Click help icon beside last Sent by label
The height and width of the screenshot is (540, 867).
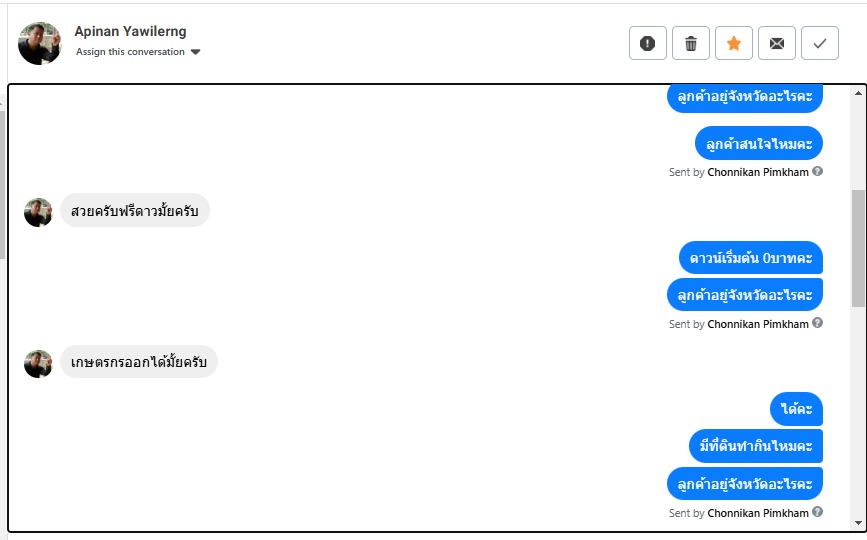point(818,512)
